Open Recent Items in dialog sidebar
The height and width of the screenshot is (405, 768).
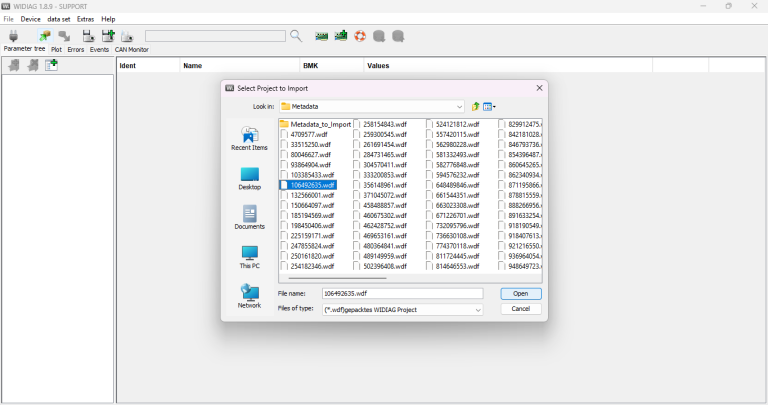pyautogui.click(x=249, y=139)
